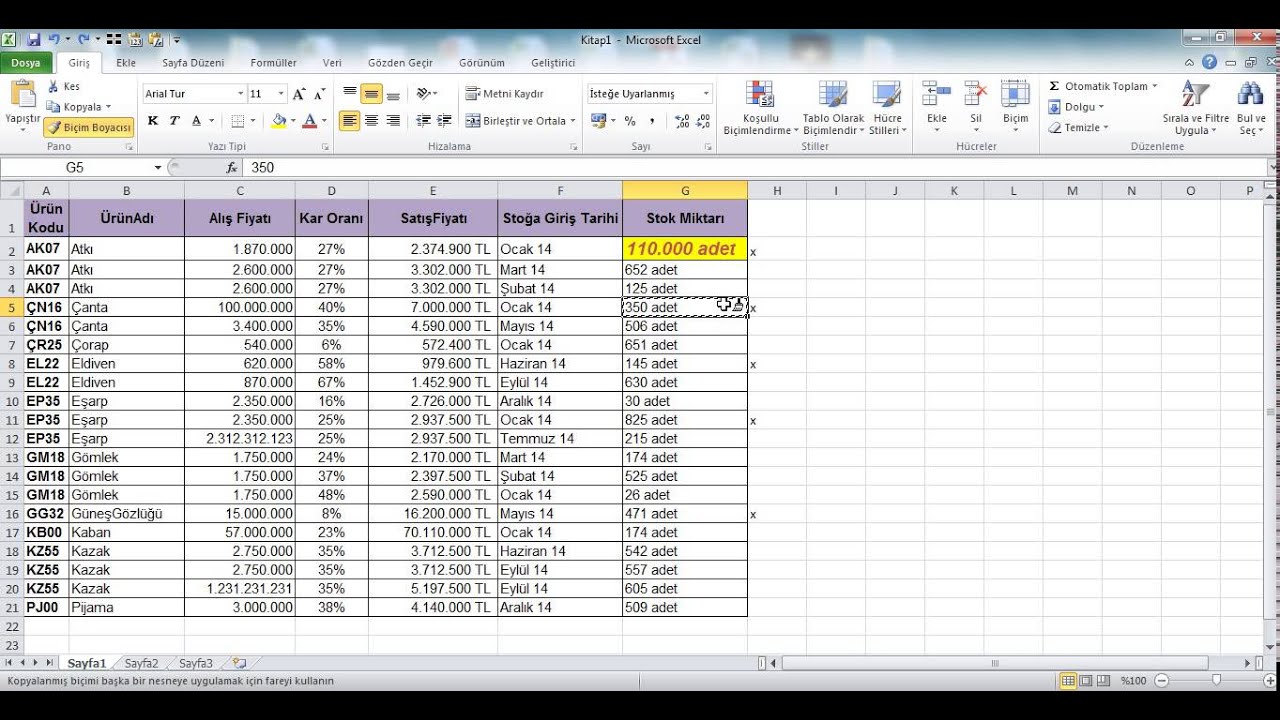Toggle the Biçim Boyacısı format painter
Viewport: 1280px width, 720px height.
coord(89,128)
